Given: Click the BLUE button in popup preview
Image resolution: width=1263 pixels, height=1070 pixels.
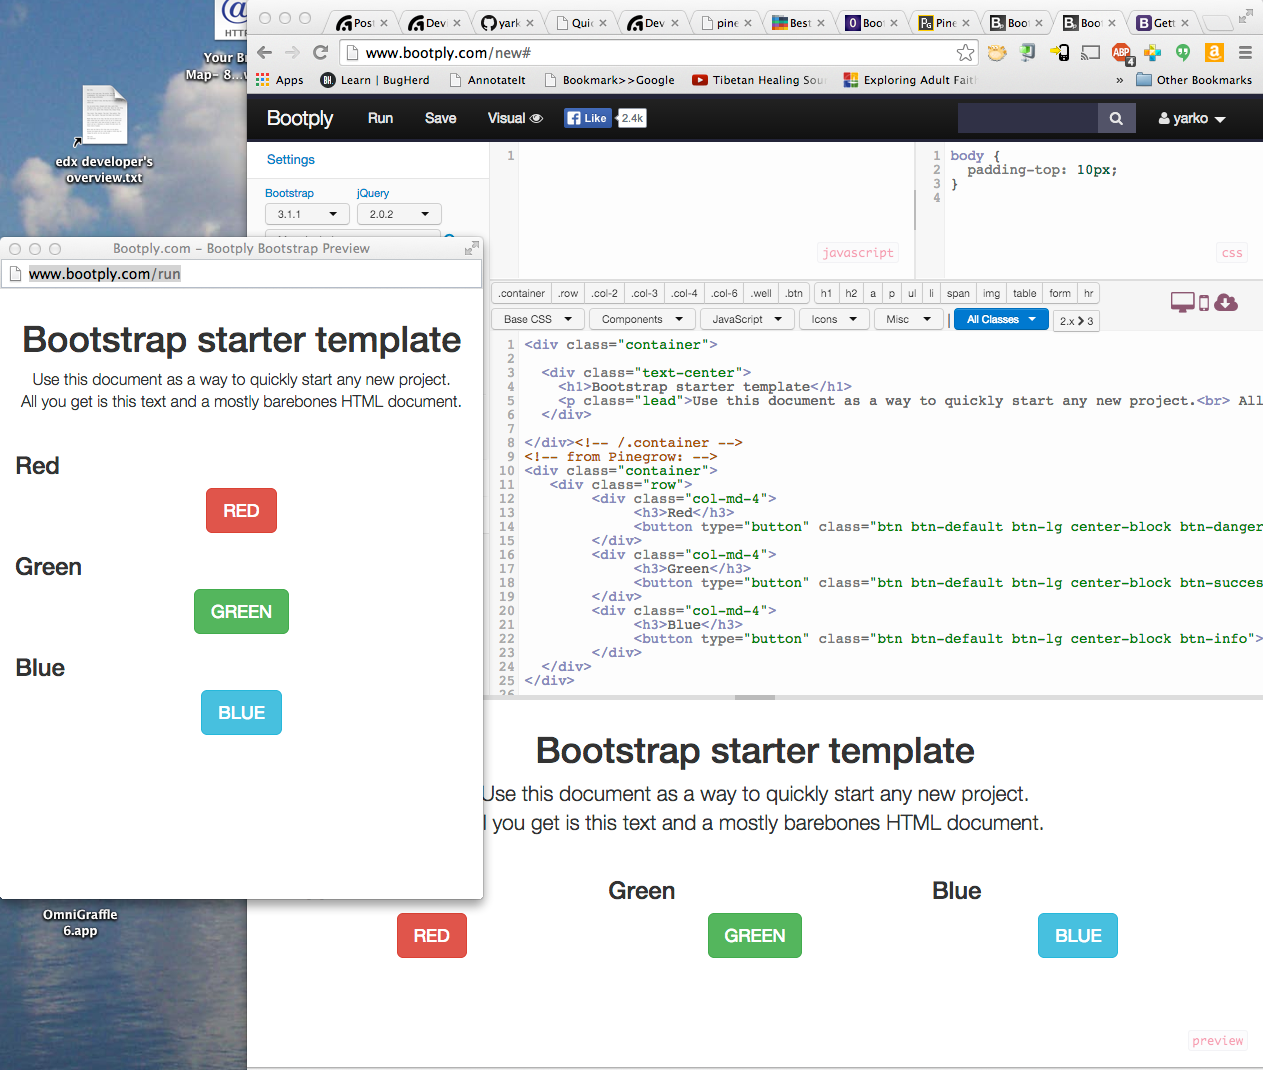Looking at the screenshot, I should (241, 713).
